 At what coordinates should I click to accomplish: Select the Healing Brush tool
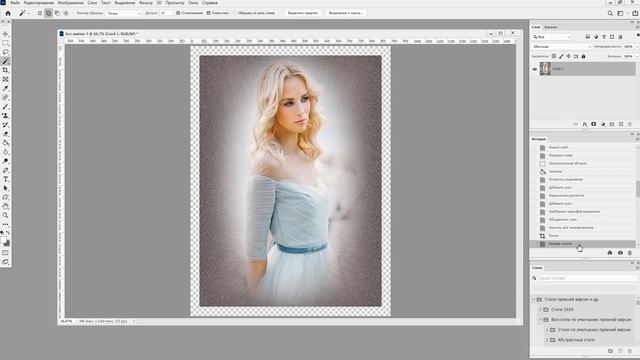click(x=5, y=98)
